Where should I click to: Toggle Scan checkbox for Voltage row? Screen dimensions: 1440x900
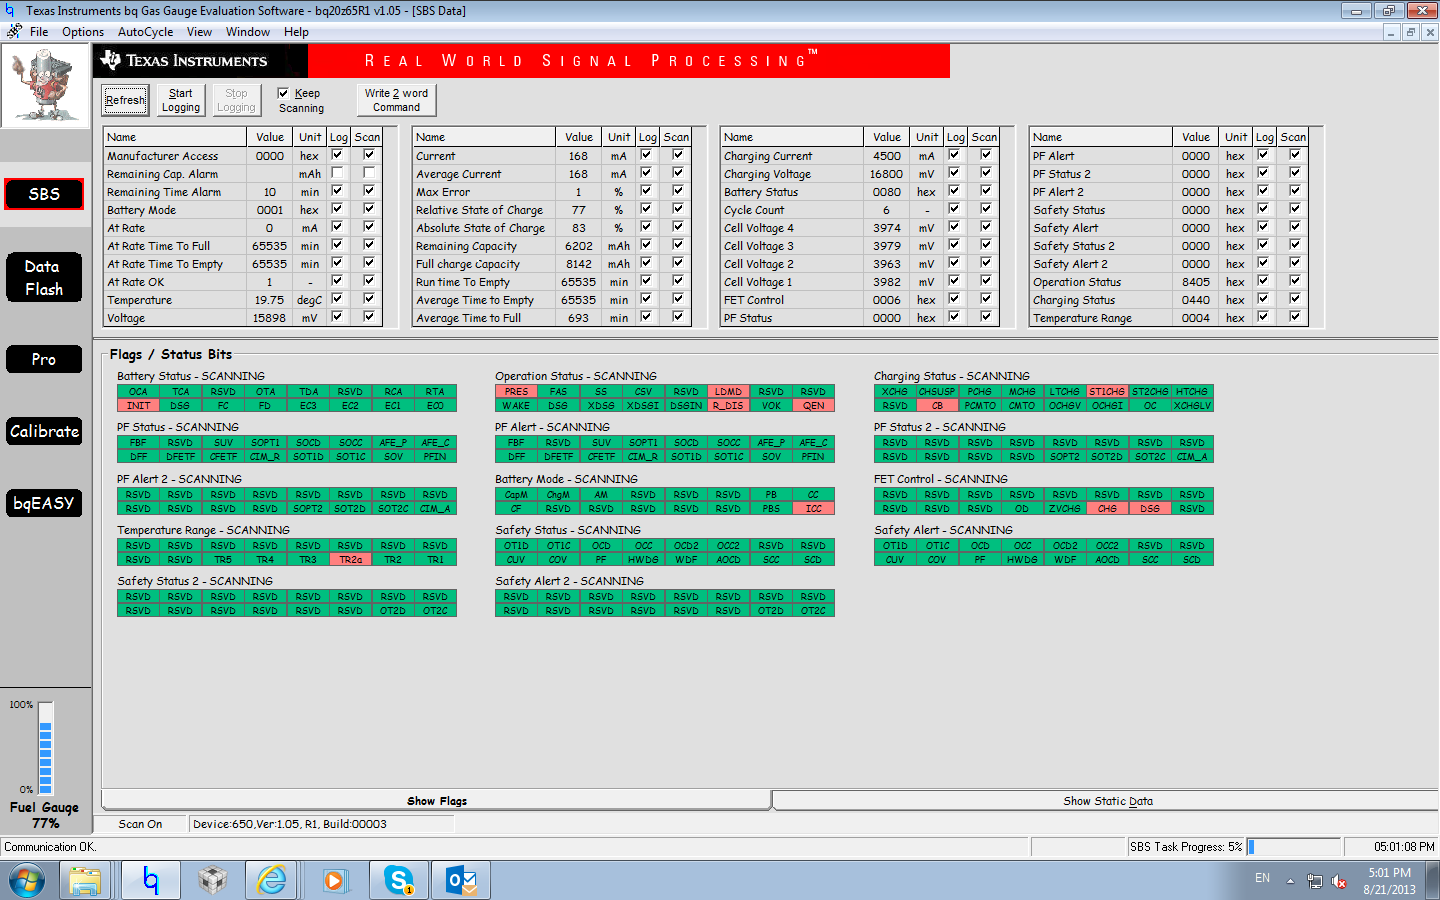click(369, 317)
